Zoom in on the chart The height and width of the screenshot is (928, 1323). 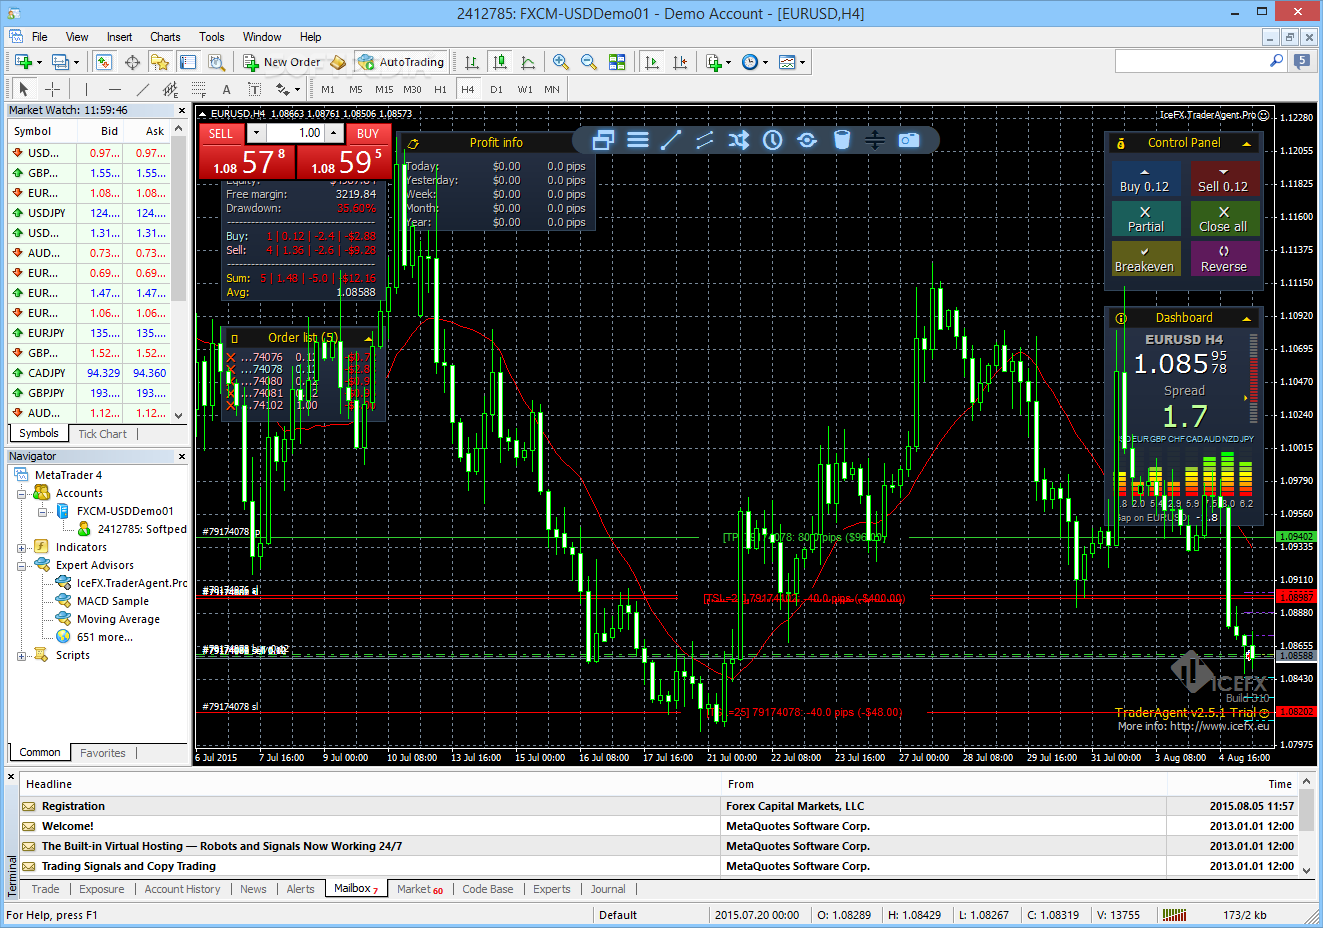(x=561, y=62)
